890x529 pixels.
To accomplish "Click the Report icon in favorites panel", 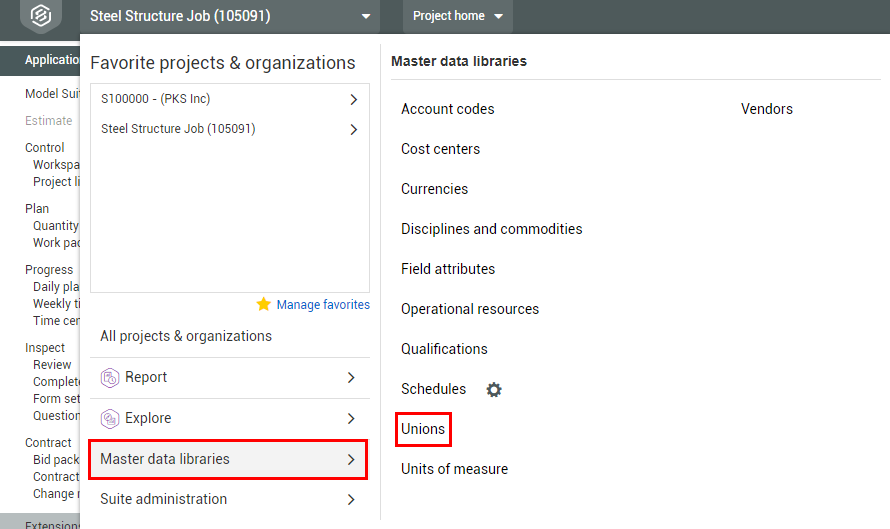I will (110, 378).
